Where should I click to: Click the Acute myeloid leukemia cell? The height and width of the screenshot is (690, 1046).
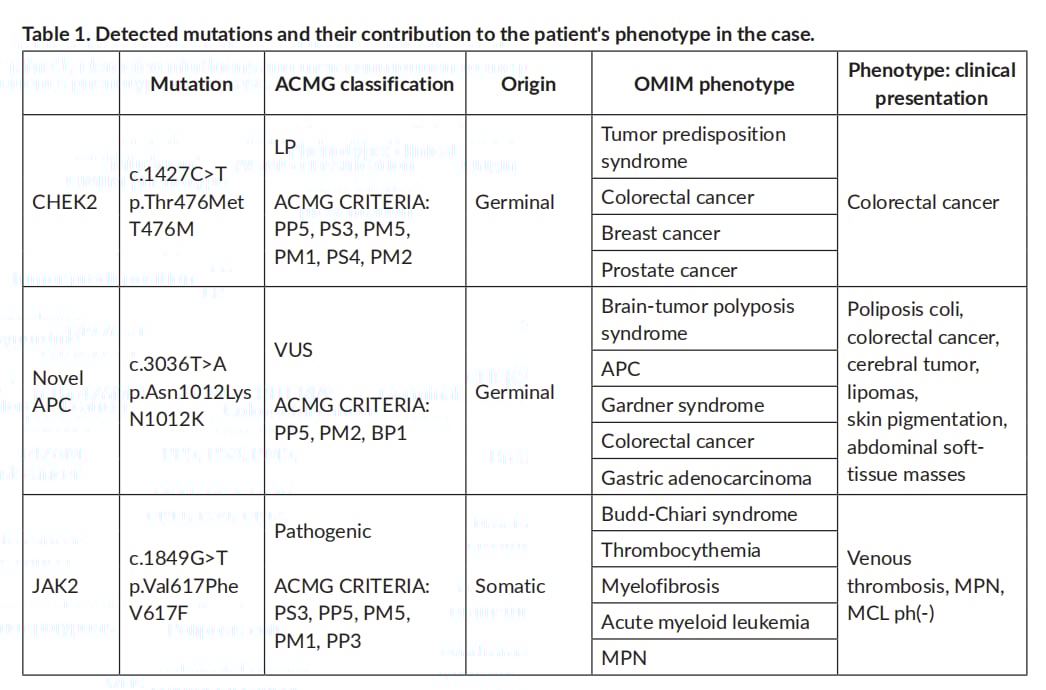705,622
